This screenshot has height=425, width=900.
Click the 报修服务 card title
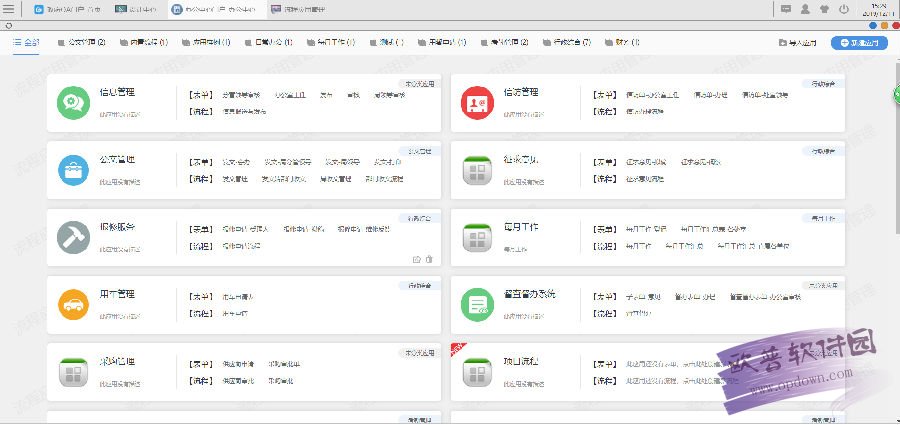118,227
